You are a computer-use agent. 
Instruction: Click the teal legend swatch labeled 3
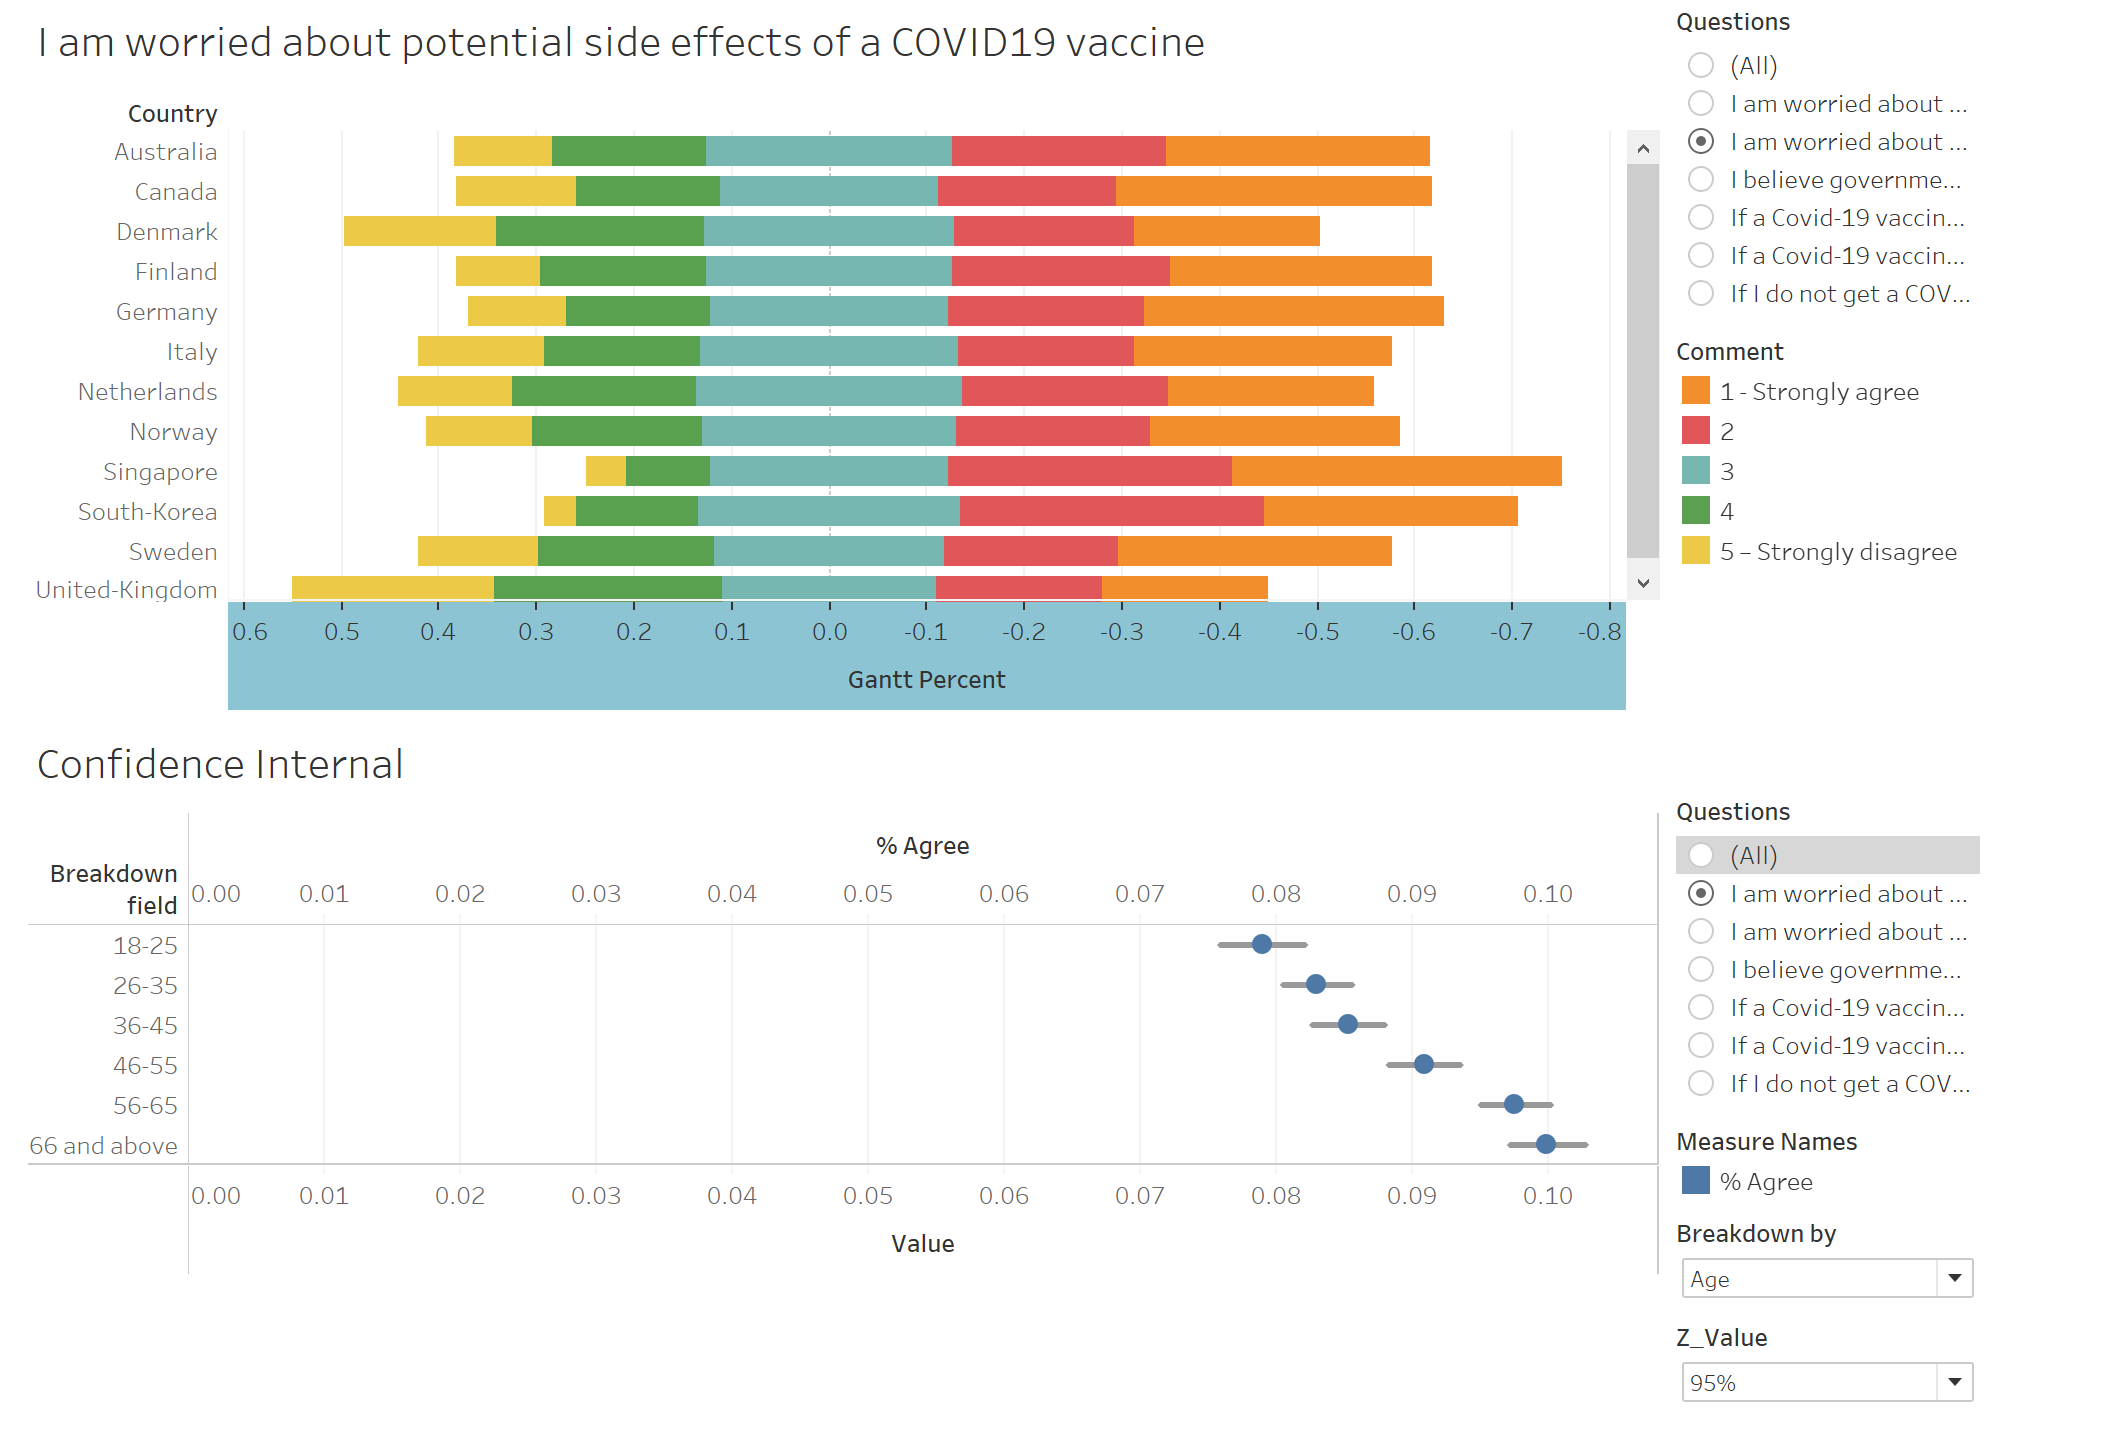click(1695, 471)
